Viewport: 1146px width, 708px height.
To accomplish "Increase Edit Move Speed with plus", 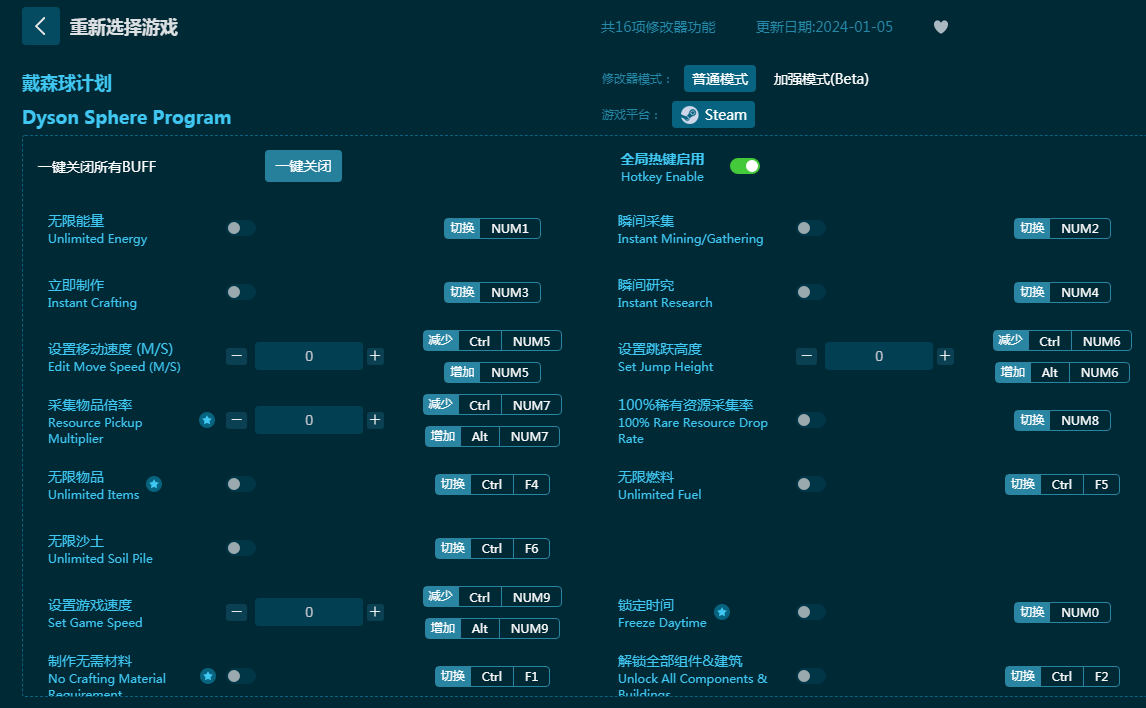I will (375, 356).
